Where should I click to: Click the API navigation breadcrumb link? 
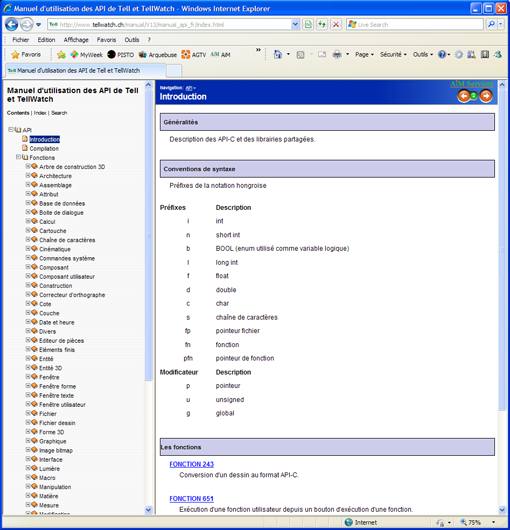pyautogui.click(x=189, y=88)
